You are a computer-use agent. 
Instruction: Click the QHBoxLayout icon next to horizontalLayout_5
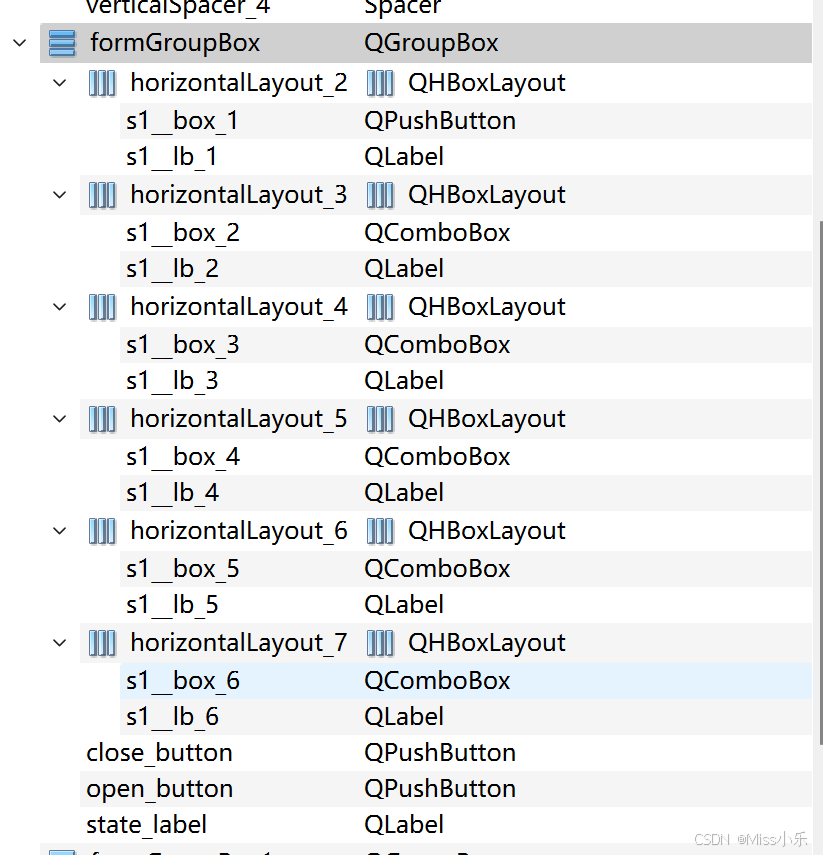(102, 418)
